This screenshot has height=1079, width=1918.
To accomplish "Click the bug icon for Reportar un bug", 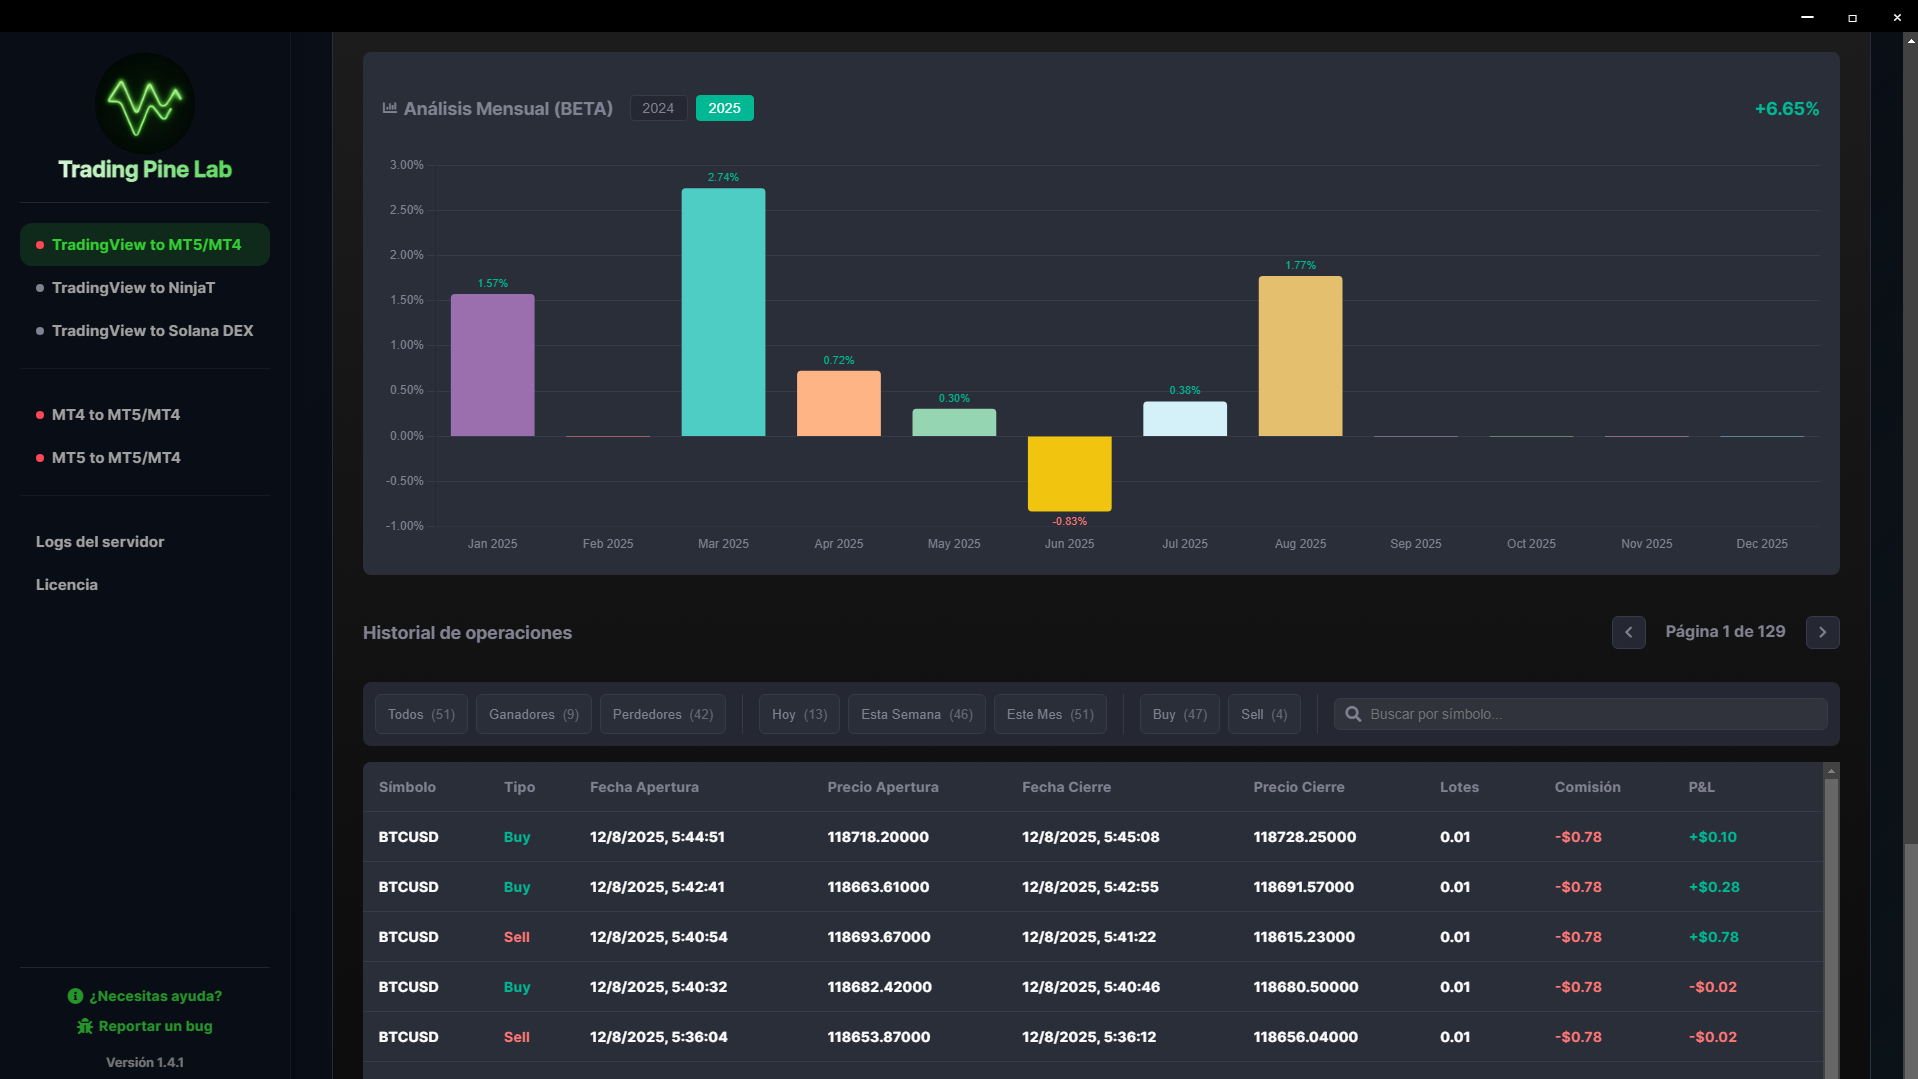I will tap(85, 1026).
